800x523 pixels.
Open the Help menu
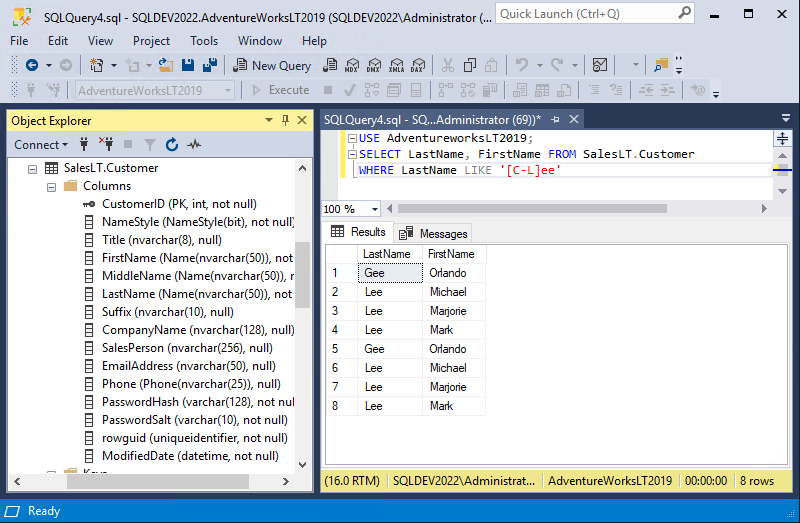coord(314,41)
